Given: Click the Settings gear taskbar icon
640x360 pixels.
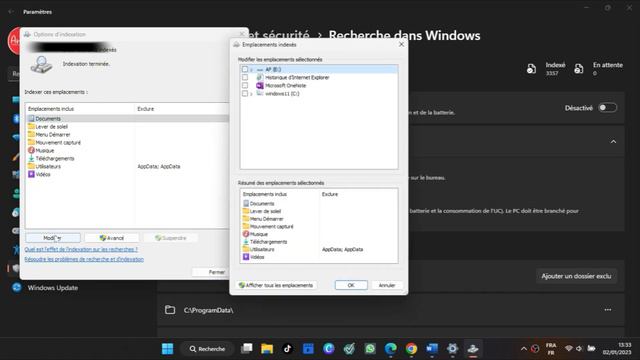Looking at the screenshot, I should [x=452, y=349].
